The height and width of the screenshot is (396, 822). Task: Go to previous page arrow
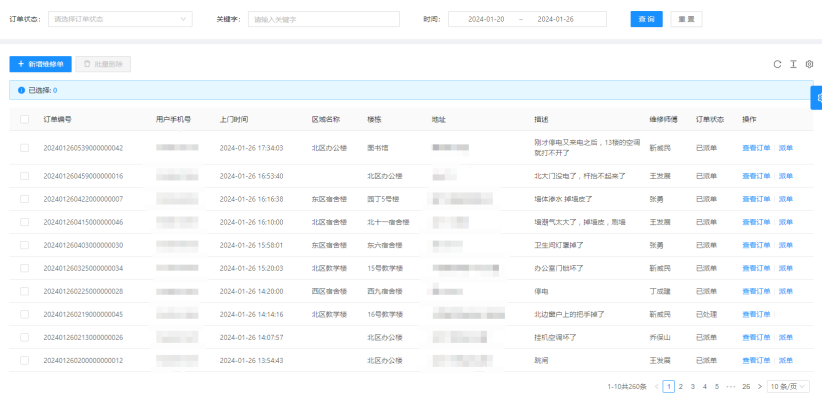(656, 387)
